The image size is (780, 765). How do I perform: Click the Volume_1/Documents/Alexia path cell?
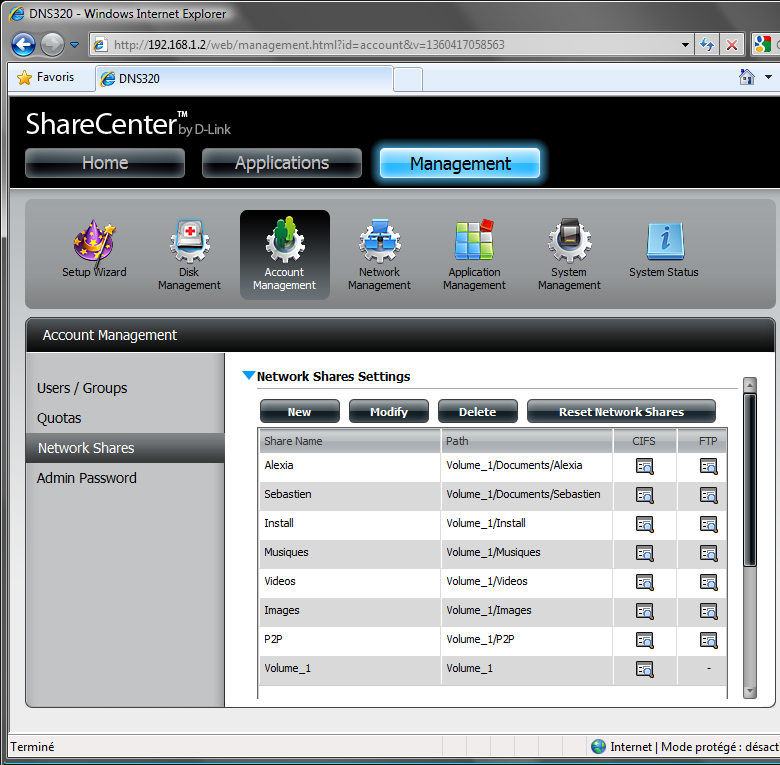(x=527, y=467)
